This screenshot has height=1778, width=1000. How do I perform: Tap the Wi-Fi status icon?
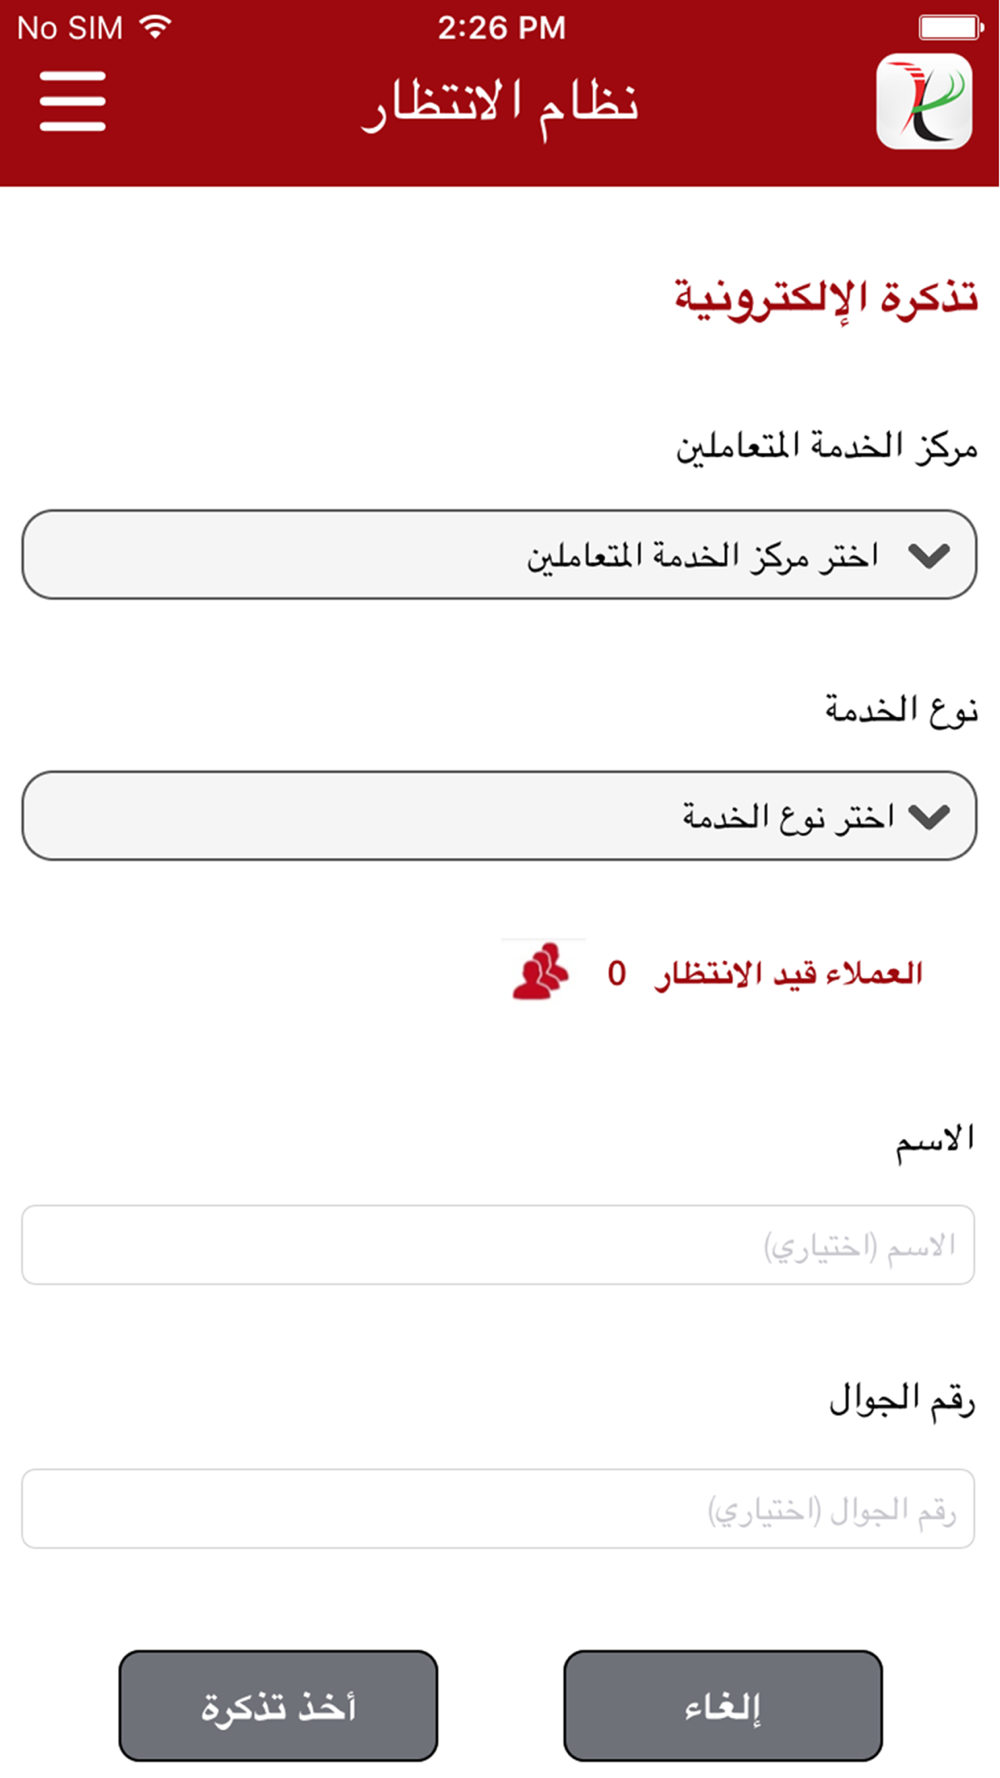click(x=155, y=27)
